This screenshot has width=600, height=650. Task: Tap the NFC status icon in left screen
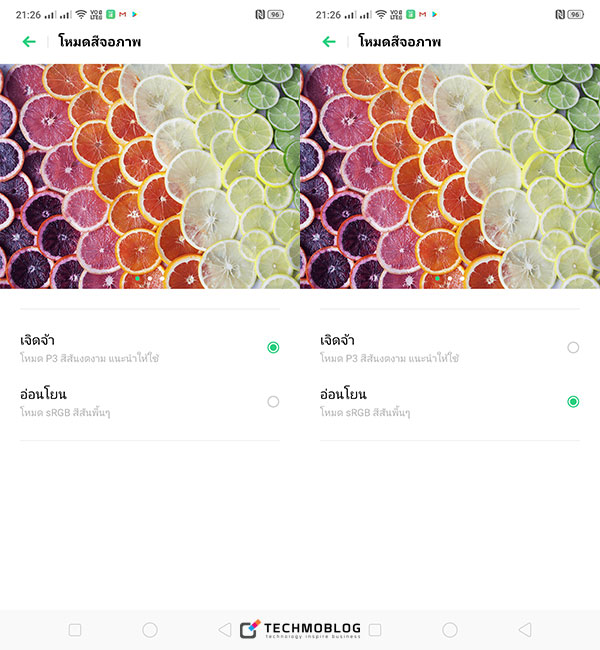[260, 15]
